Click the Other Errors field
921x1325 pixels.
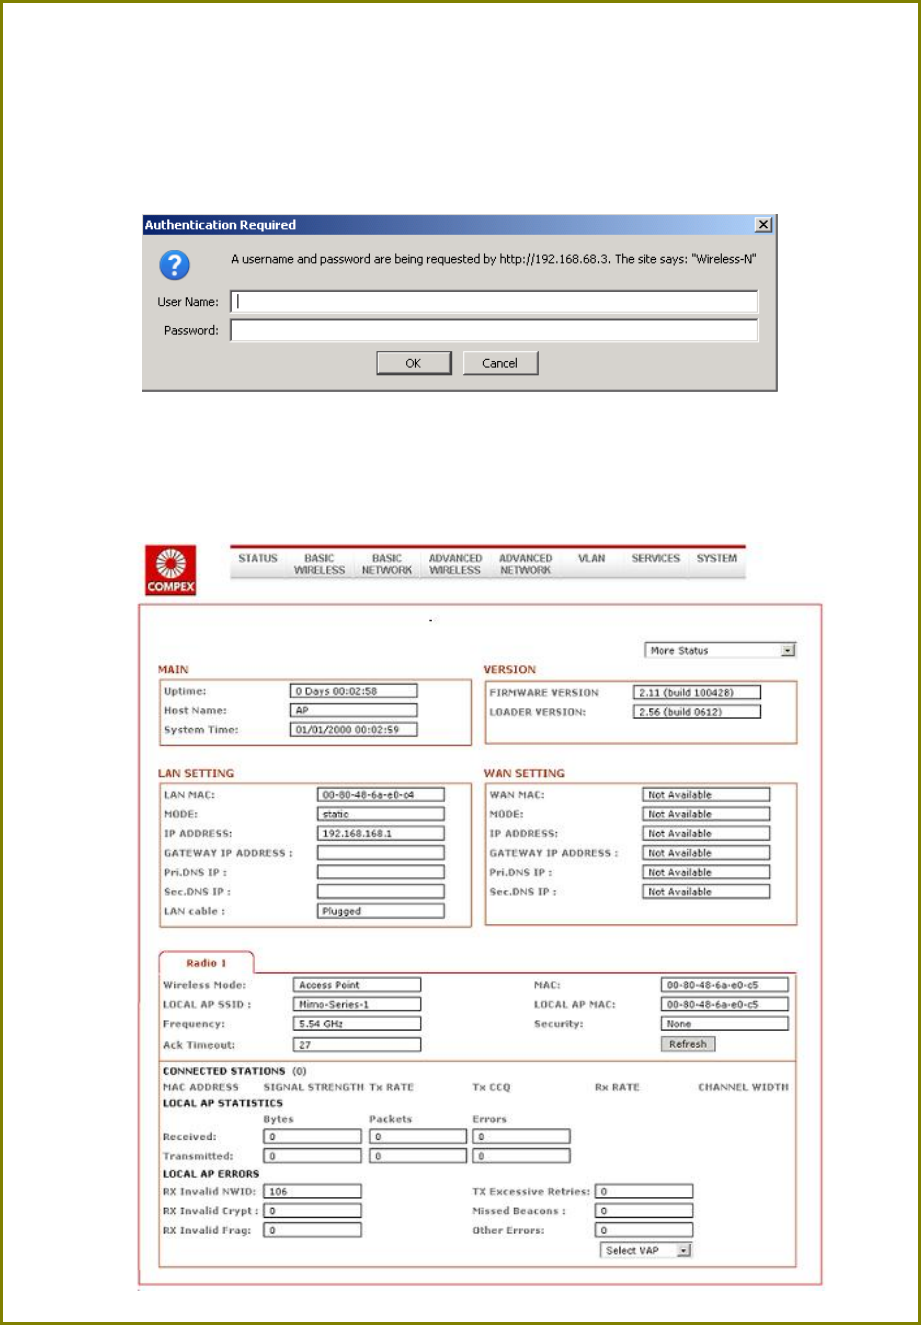point(644,1231)
